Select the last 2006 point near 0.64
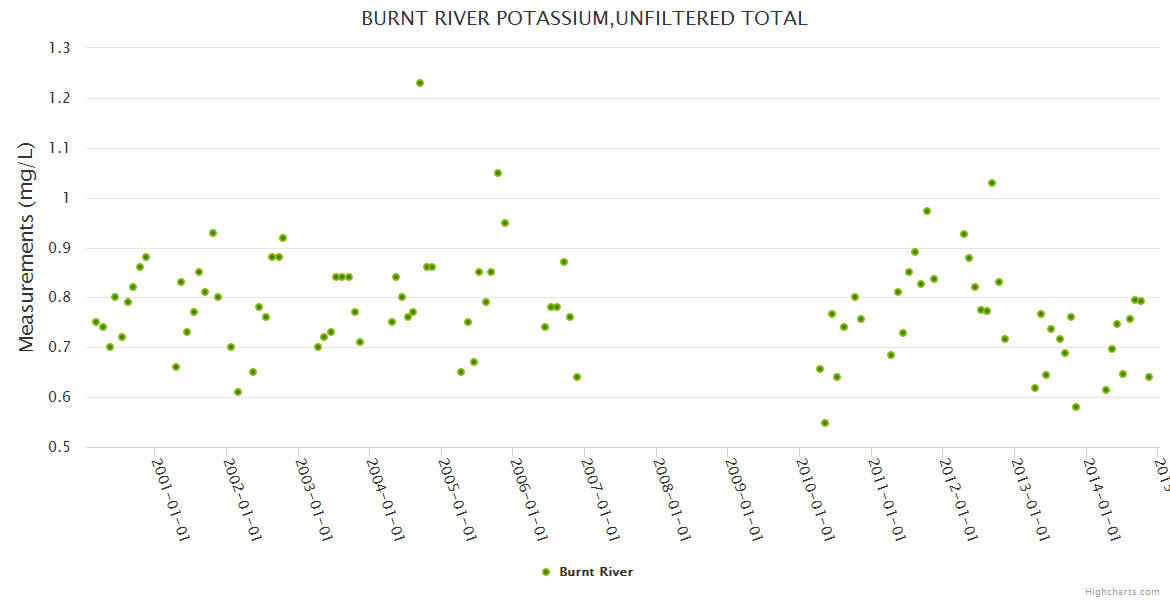The height and width of the screenshot is (600, 1170). (577, 377)
